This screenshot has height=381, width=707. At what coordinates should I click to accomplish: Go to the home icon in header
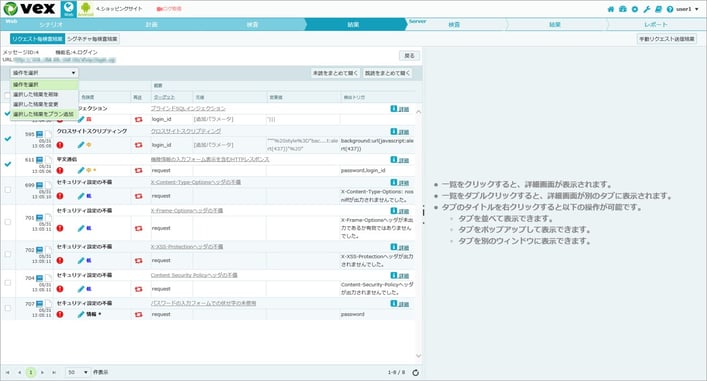[x=611, y=9]
